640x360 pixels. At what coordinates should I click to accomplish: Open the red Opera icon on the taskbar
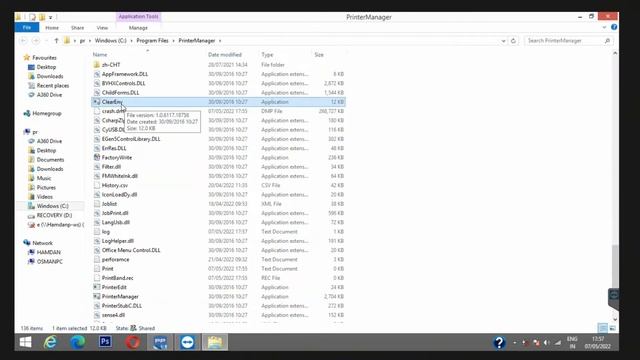[x=132, y=342]
